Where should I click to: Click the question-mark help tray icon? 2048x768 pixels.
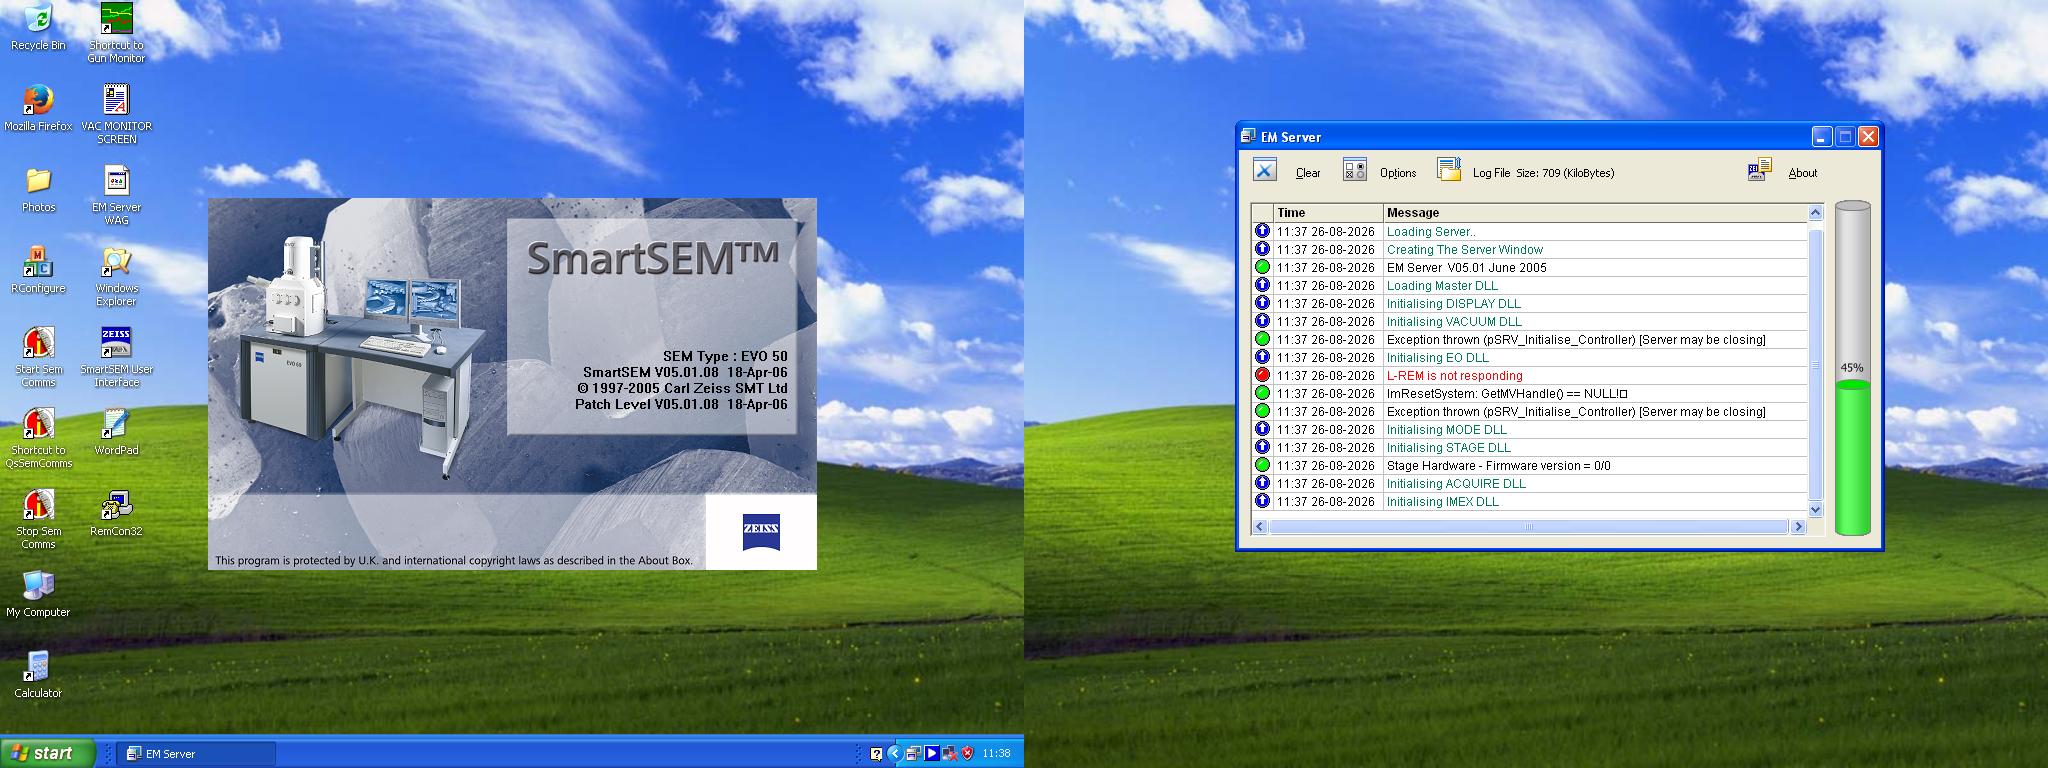pos(876,754)
